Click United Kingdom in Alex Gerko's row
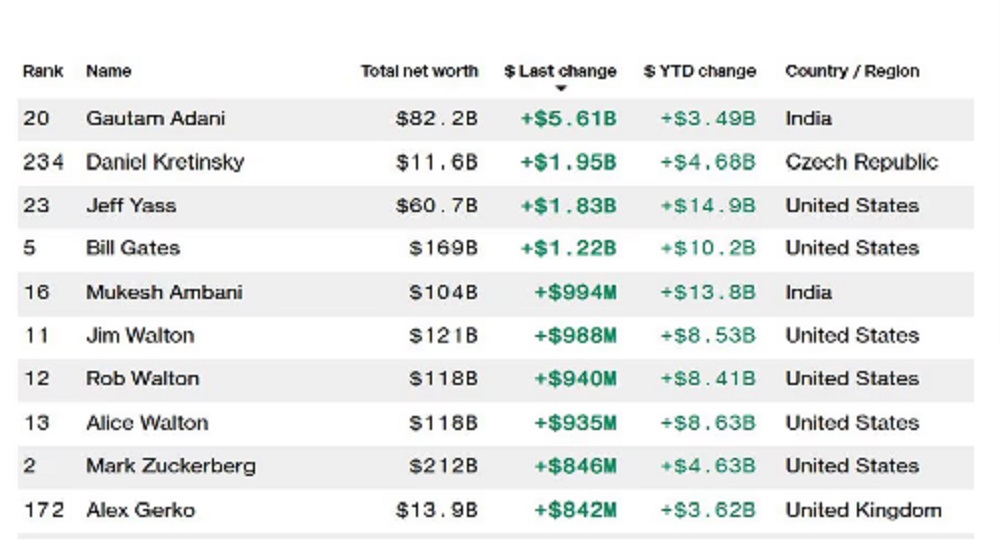The height and width of the screenshot is (559, 1000). tap(863, 509)
